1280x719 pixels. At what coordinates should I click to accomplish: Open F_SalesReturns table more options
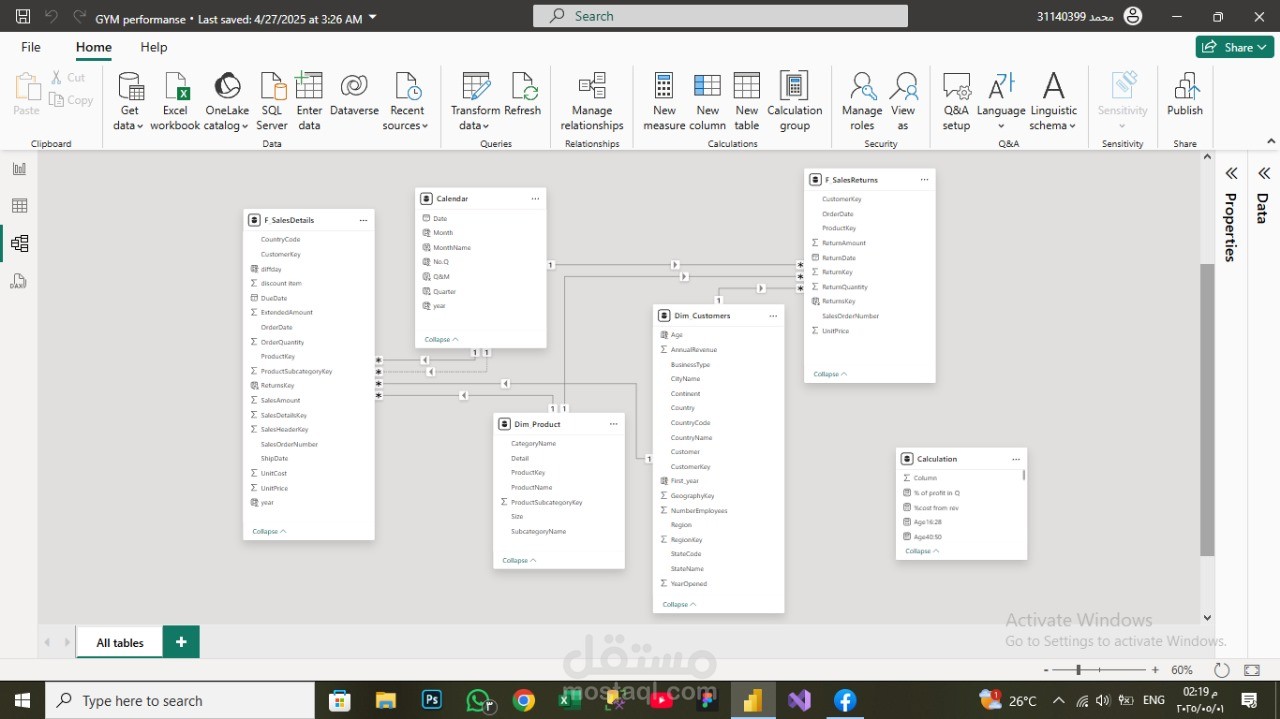(x=924, y=180)
